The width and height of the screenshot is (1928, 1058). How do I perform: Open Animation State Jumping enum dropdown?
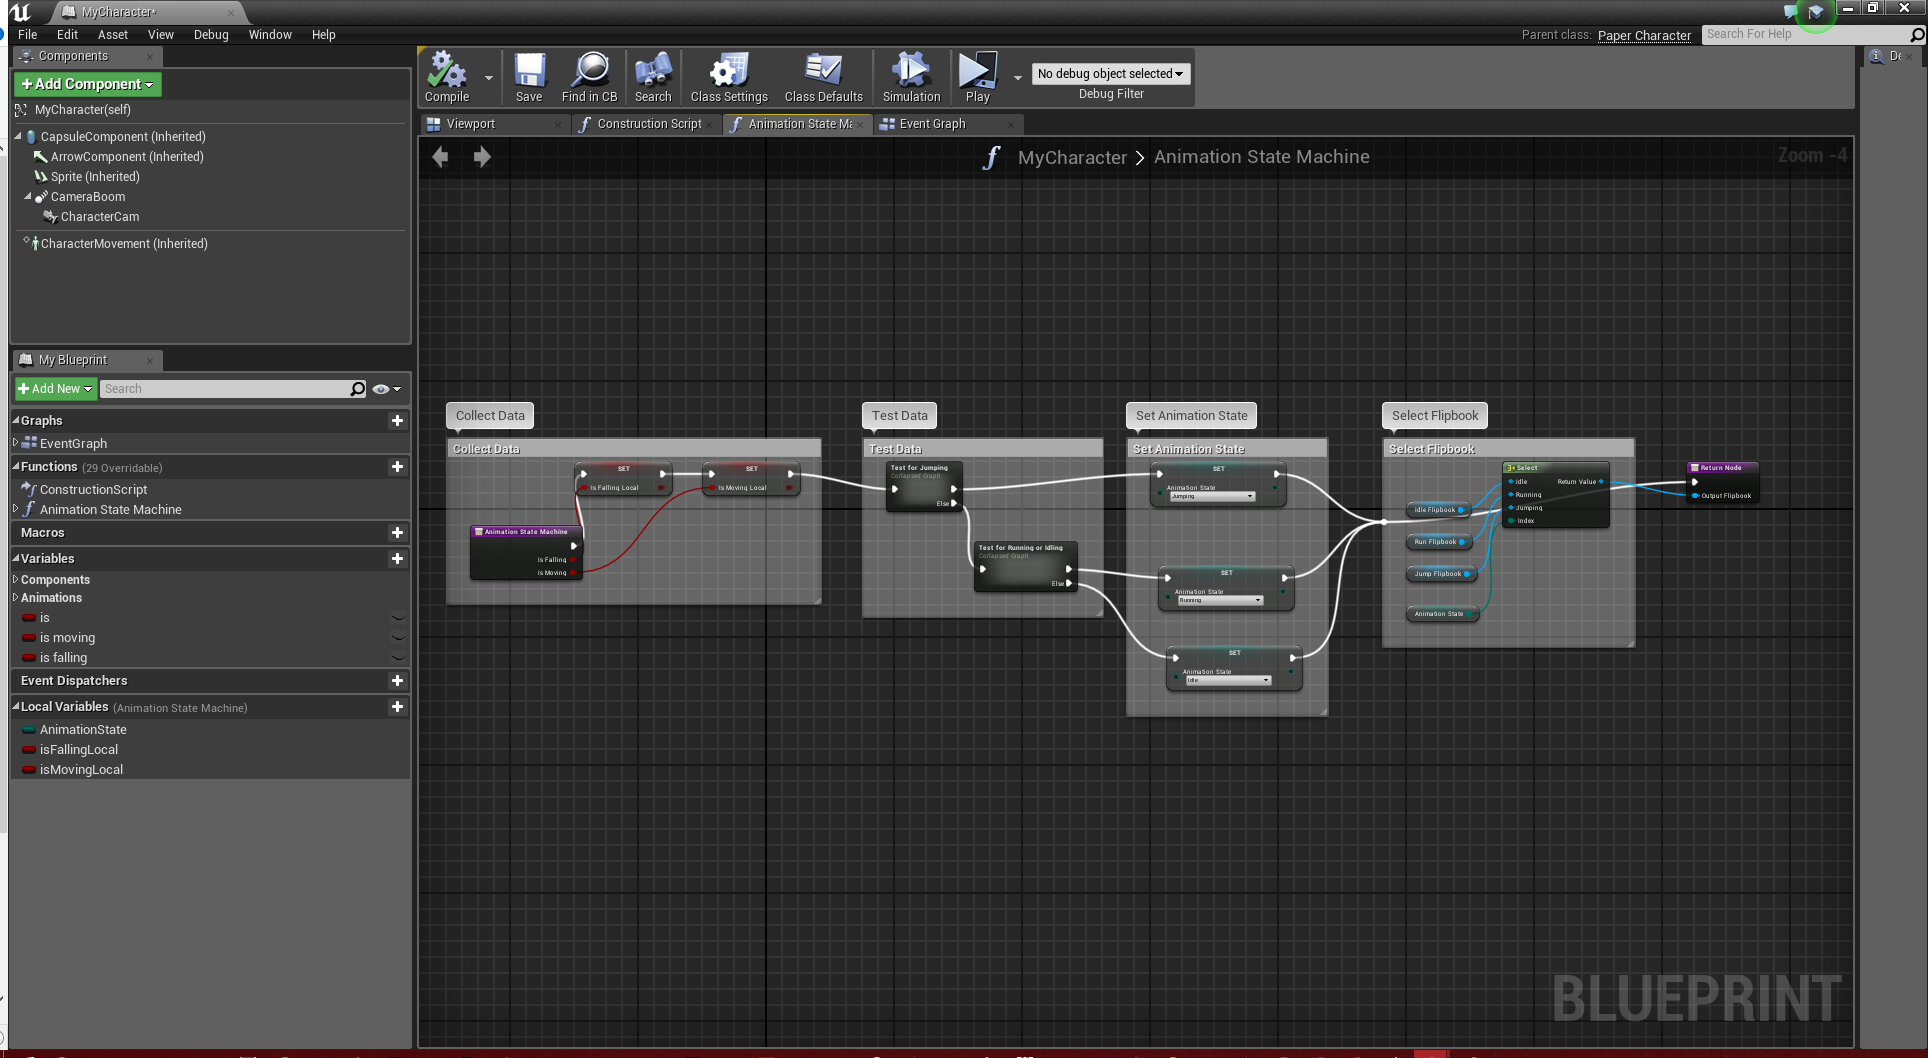(x=1212, y=496)
